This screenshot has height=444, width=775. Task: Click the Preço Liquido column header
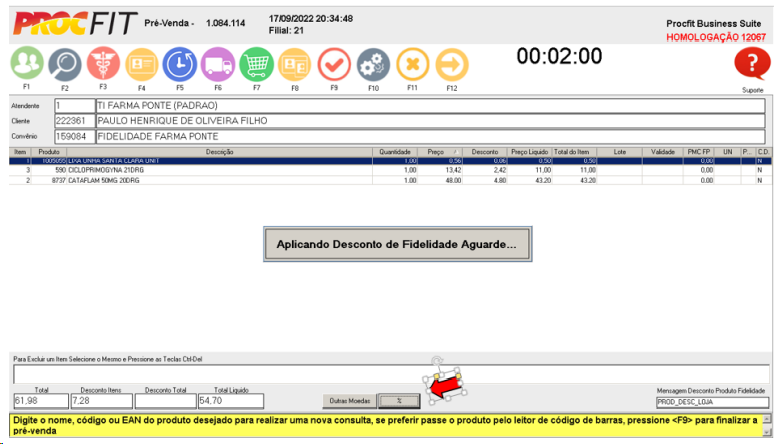click(529, 152)
